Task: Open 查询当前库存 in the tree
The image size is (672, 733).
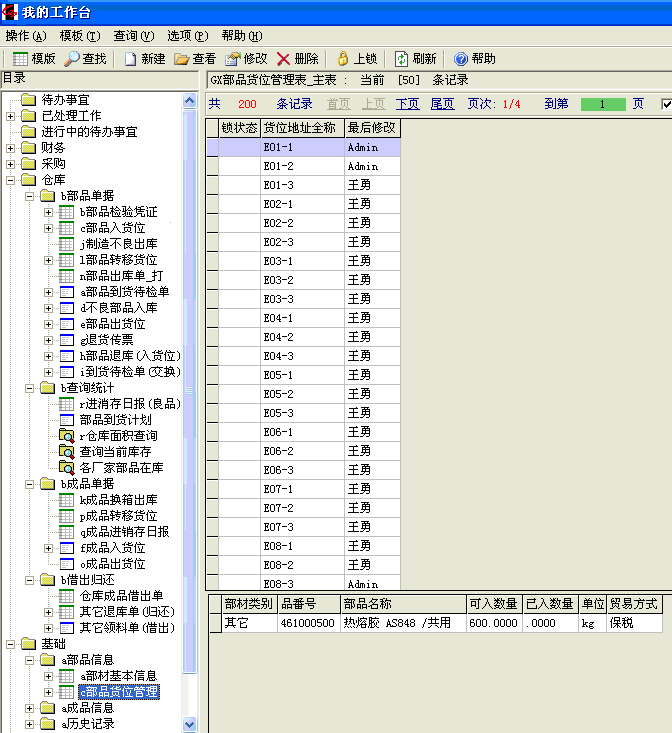Action: [121, 452]
